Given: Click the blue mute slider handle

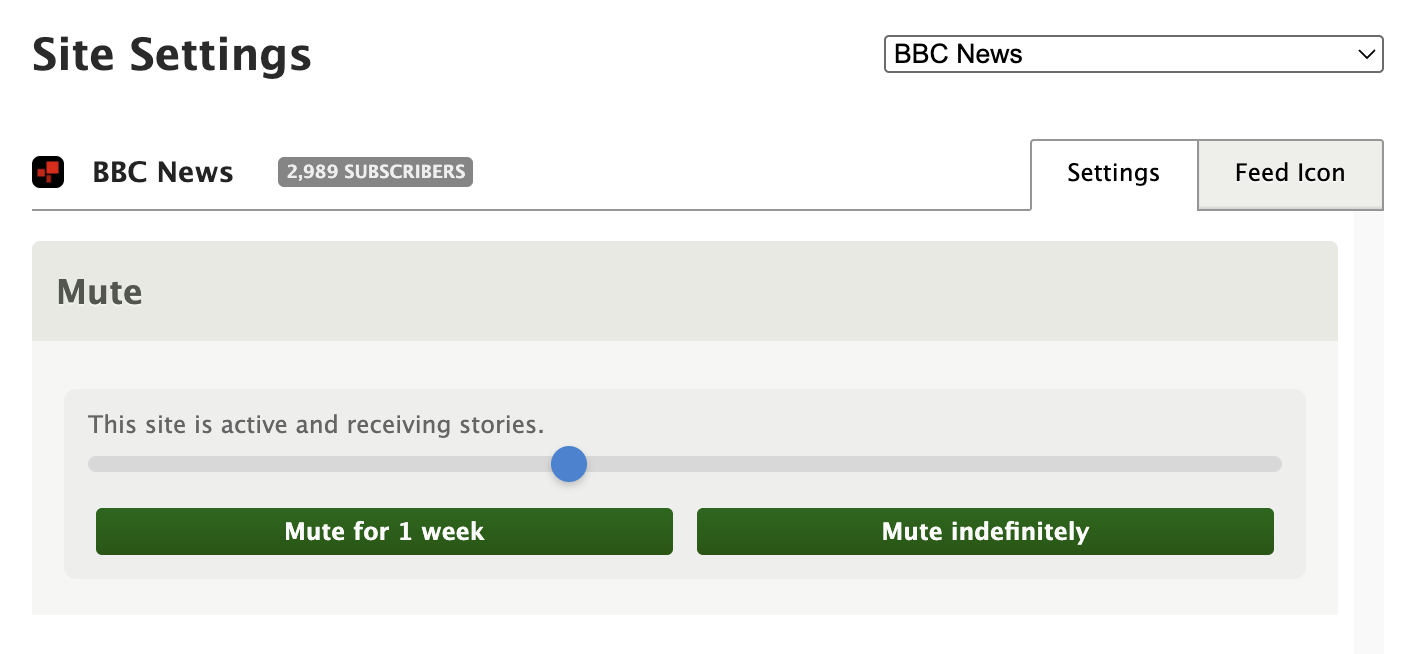Looking at the screenshot, I should (569, 464).
